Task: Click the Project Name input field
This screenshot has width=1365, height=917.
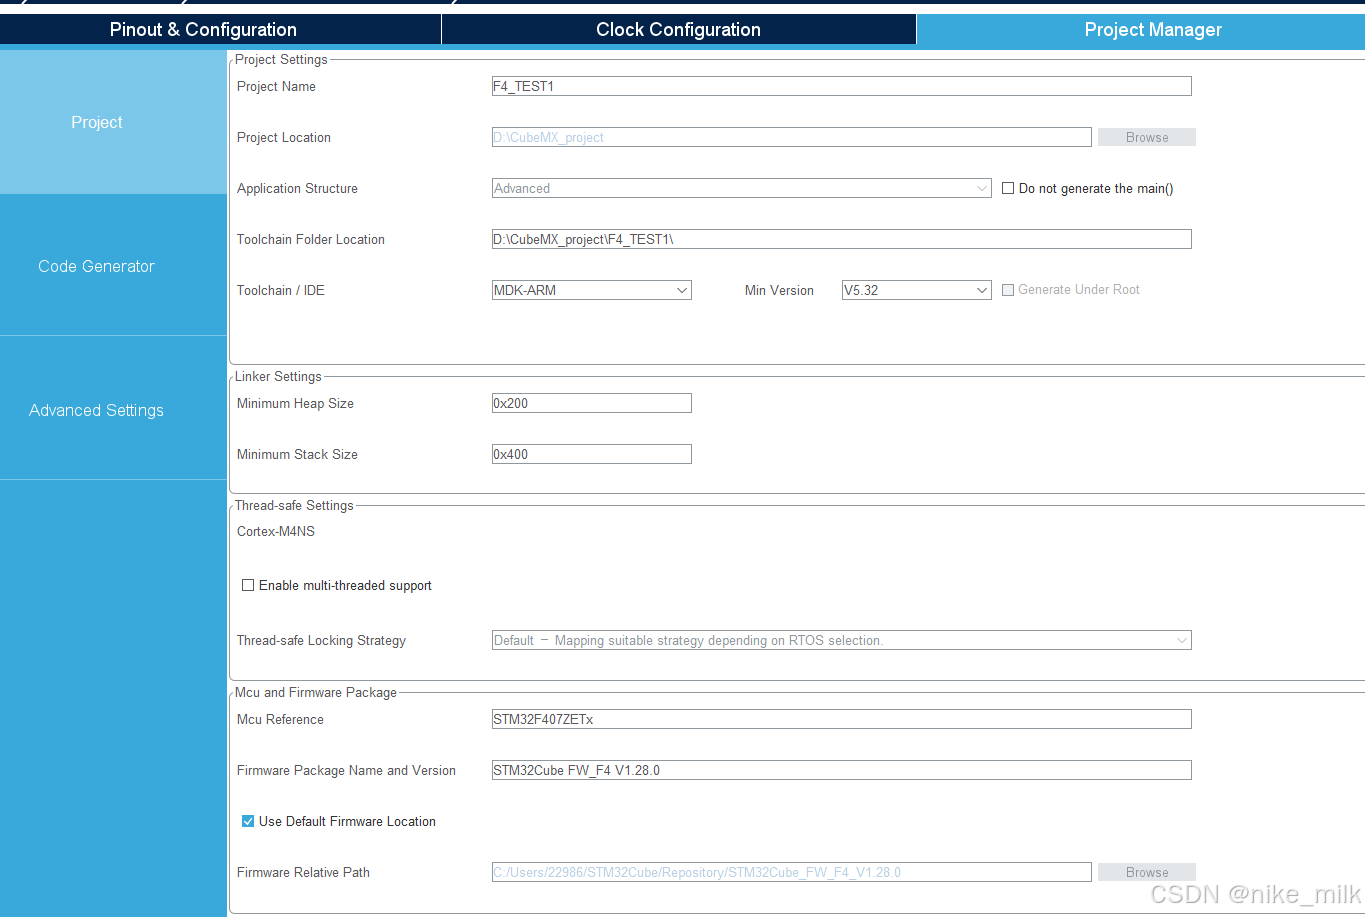Action: point(840,86)
